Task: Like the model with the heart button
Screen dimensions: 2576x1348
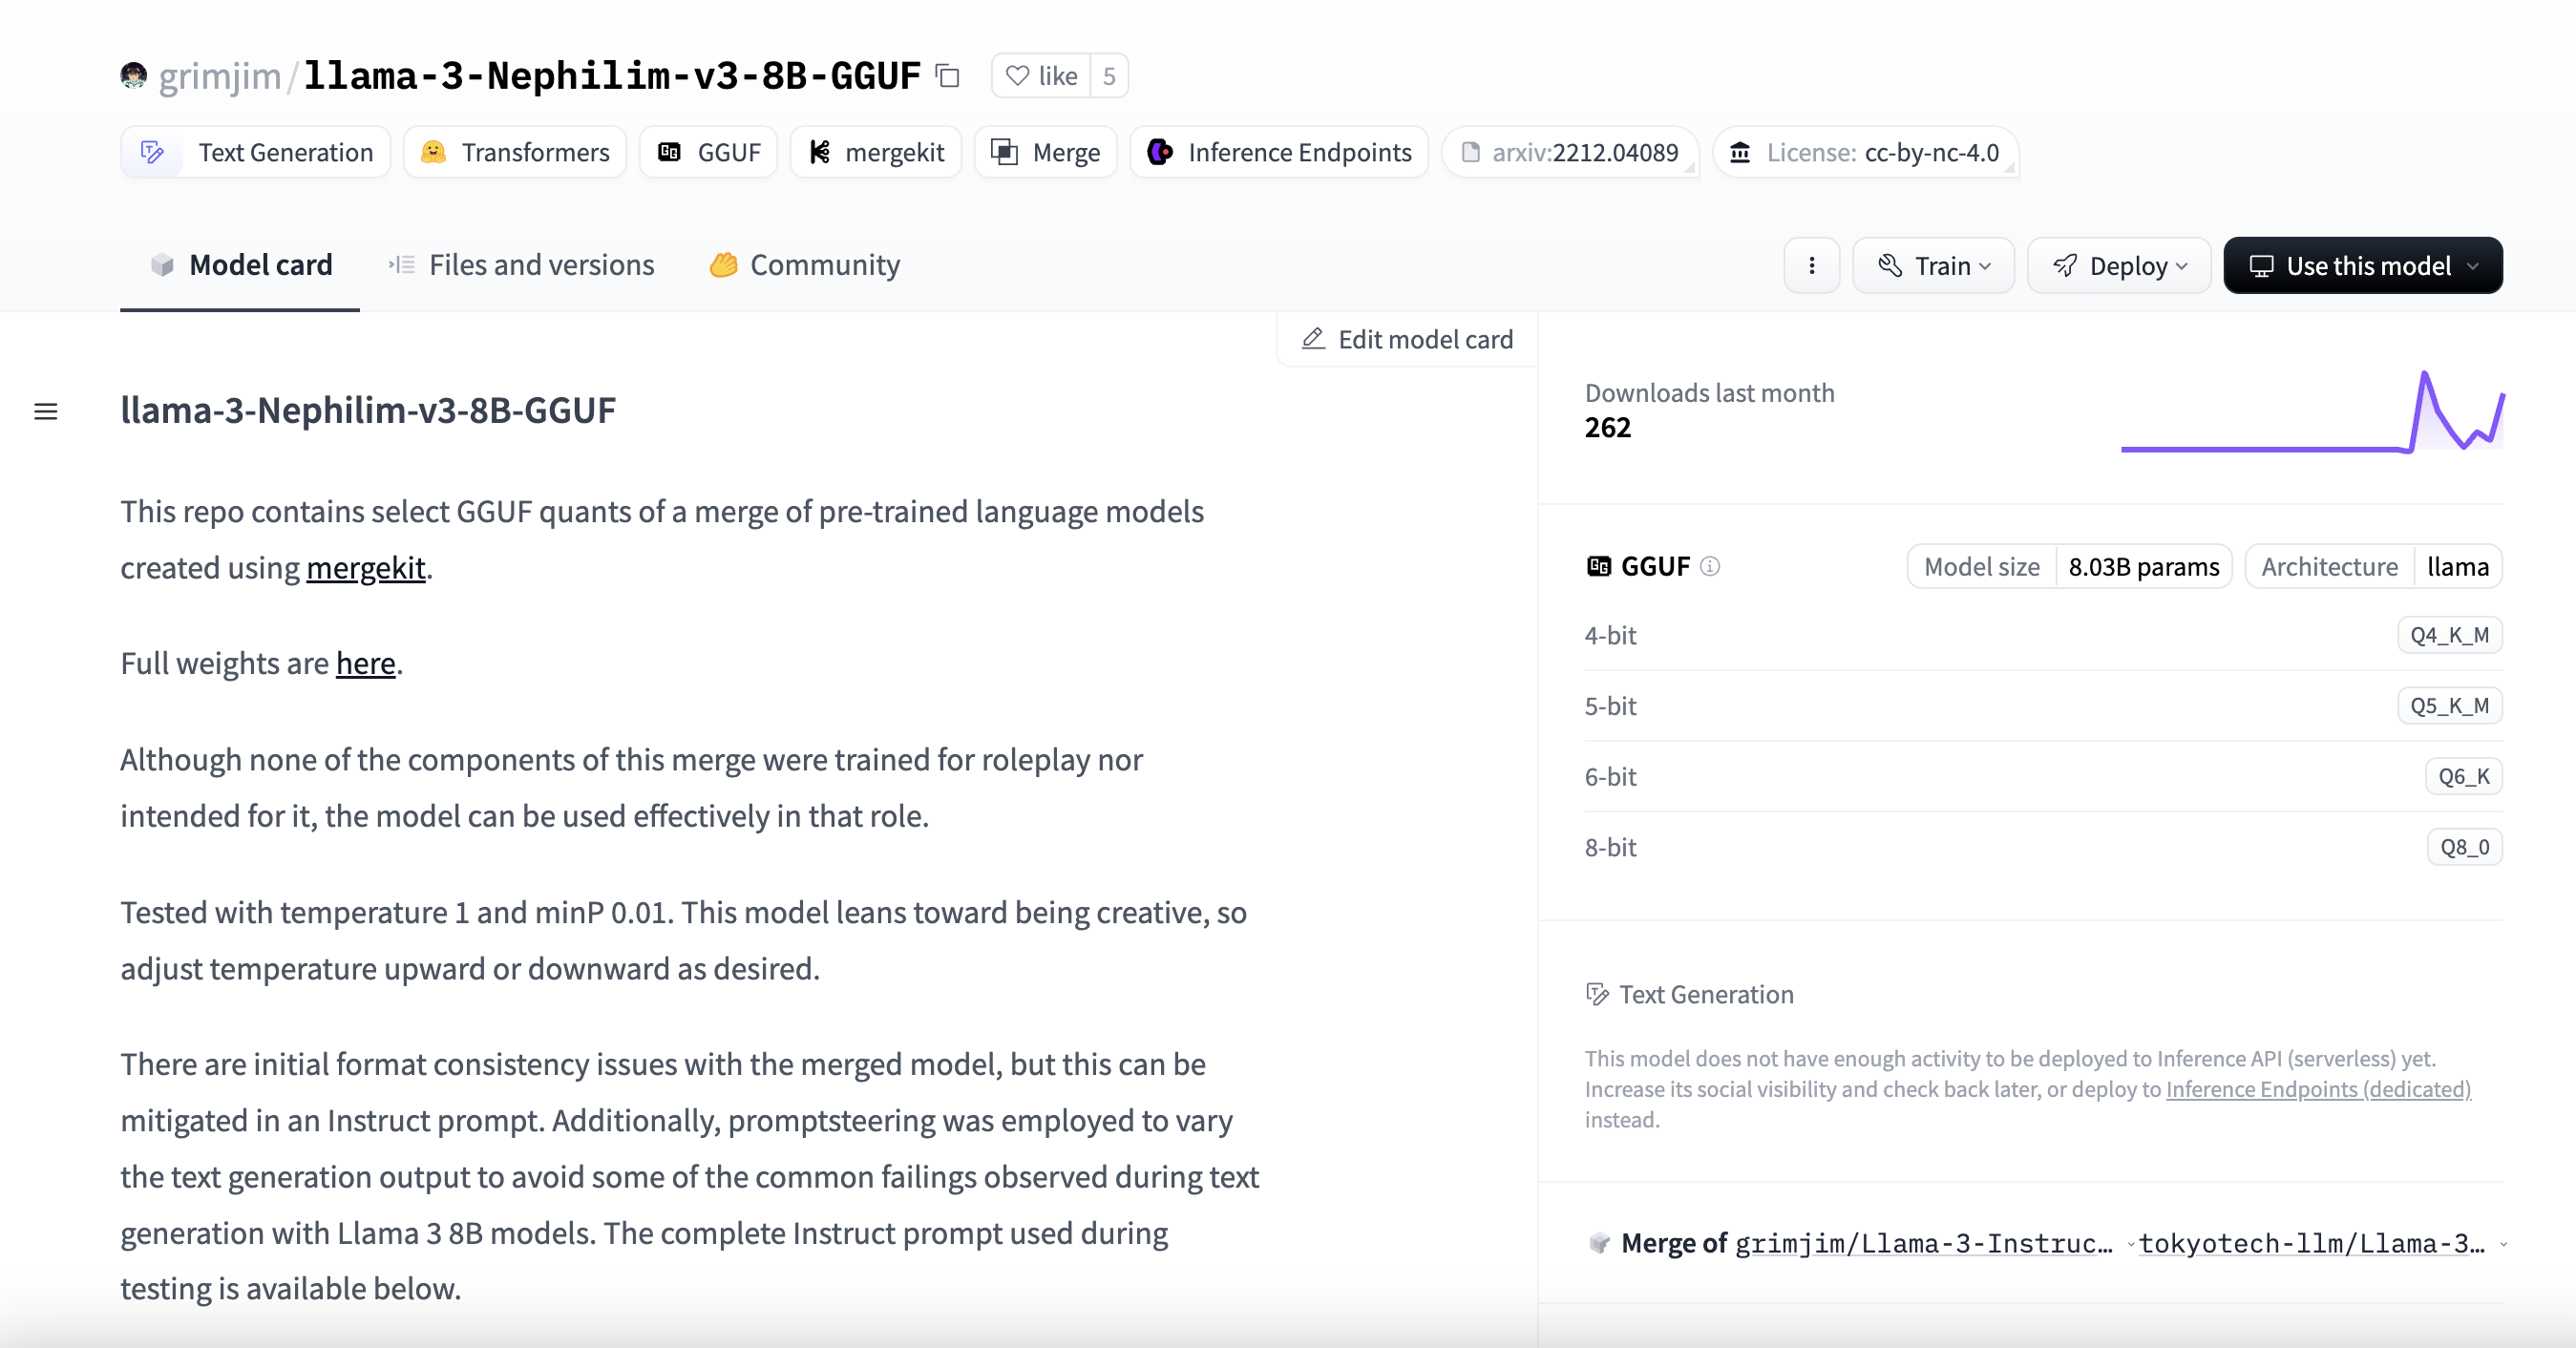Action: [x=1041, y=76]
